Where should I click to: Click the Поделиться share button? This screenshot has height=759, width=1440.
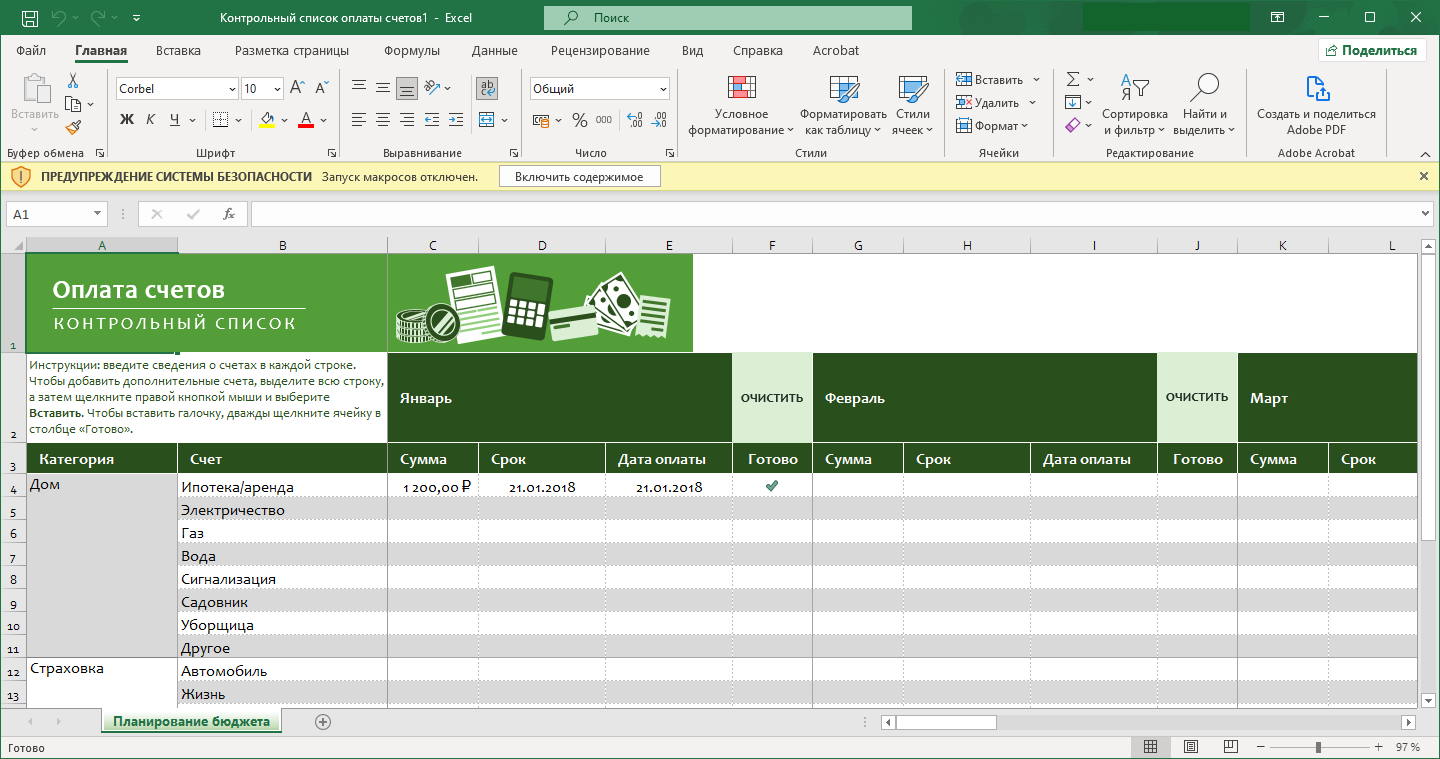click(x=1372, y=51)
